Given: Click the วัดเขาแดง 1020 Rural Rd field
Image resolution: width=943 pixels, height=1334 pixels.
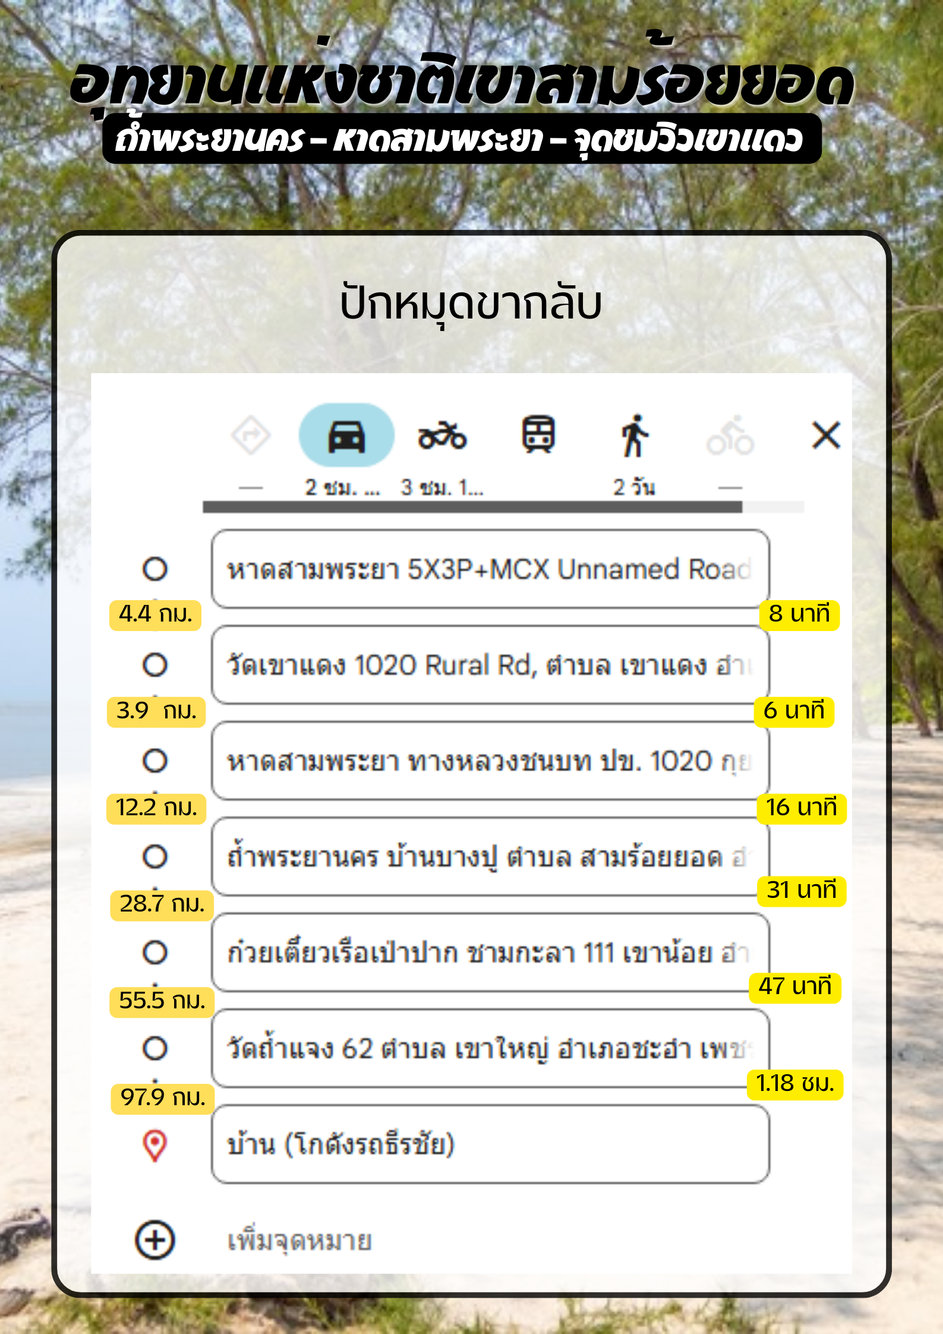Looking at the screenshot, I should [x=489, y=665].
